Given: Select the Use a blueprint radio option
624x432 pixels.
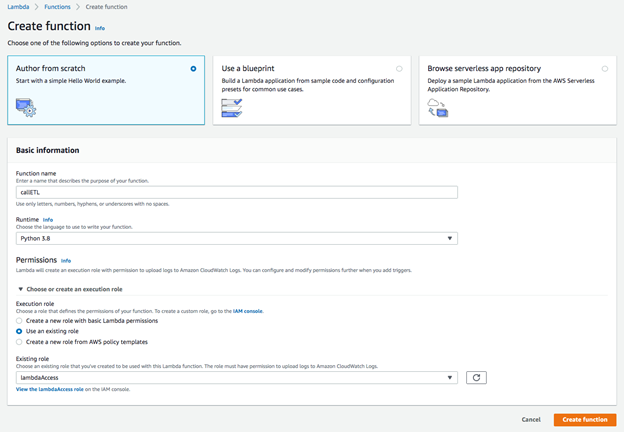Looking at the screenshot, I should [399, 69].
